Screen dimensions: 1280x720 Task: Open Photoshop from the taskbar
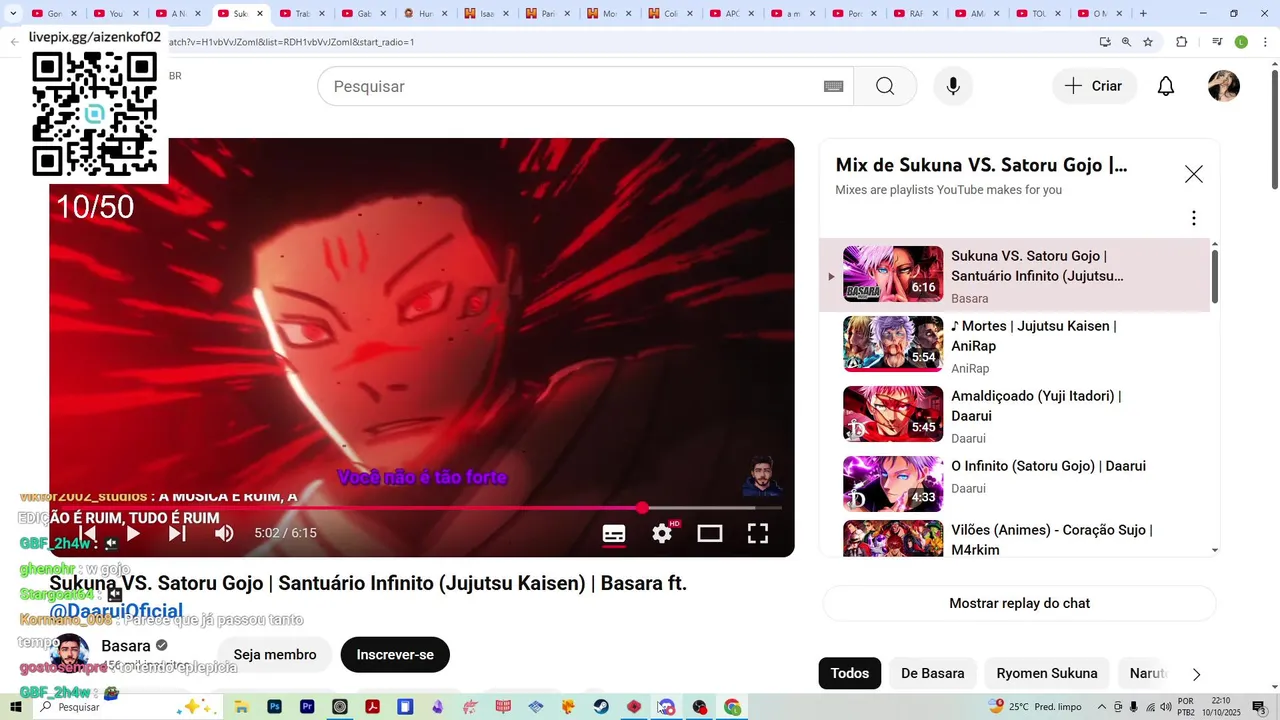(x=274, y=707)
